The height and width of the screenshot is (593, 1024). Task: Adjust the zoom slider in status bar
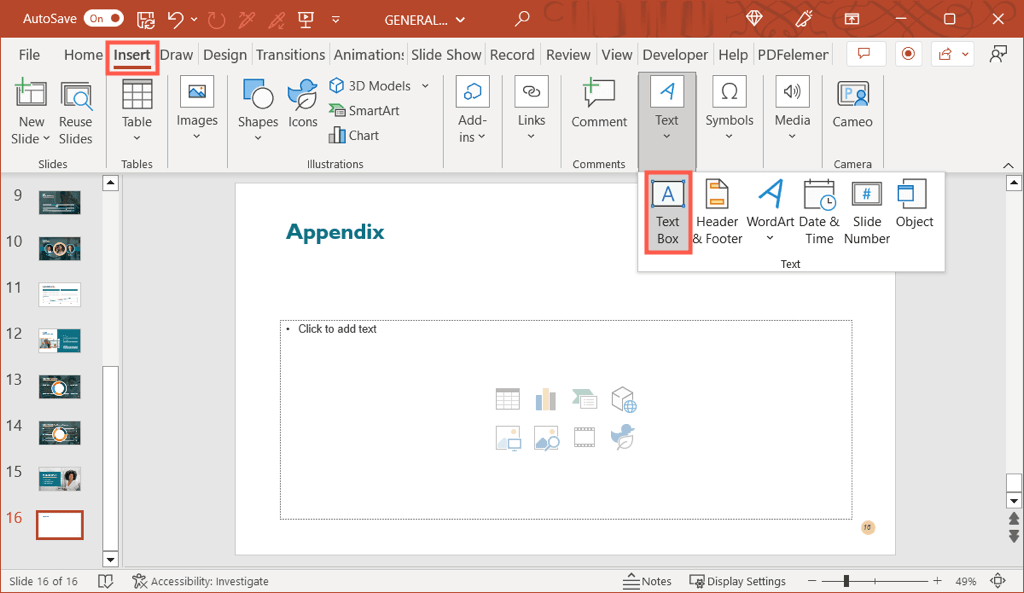[x=846, y=581]
